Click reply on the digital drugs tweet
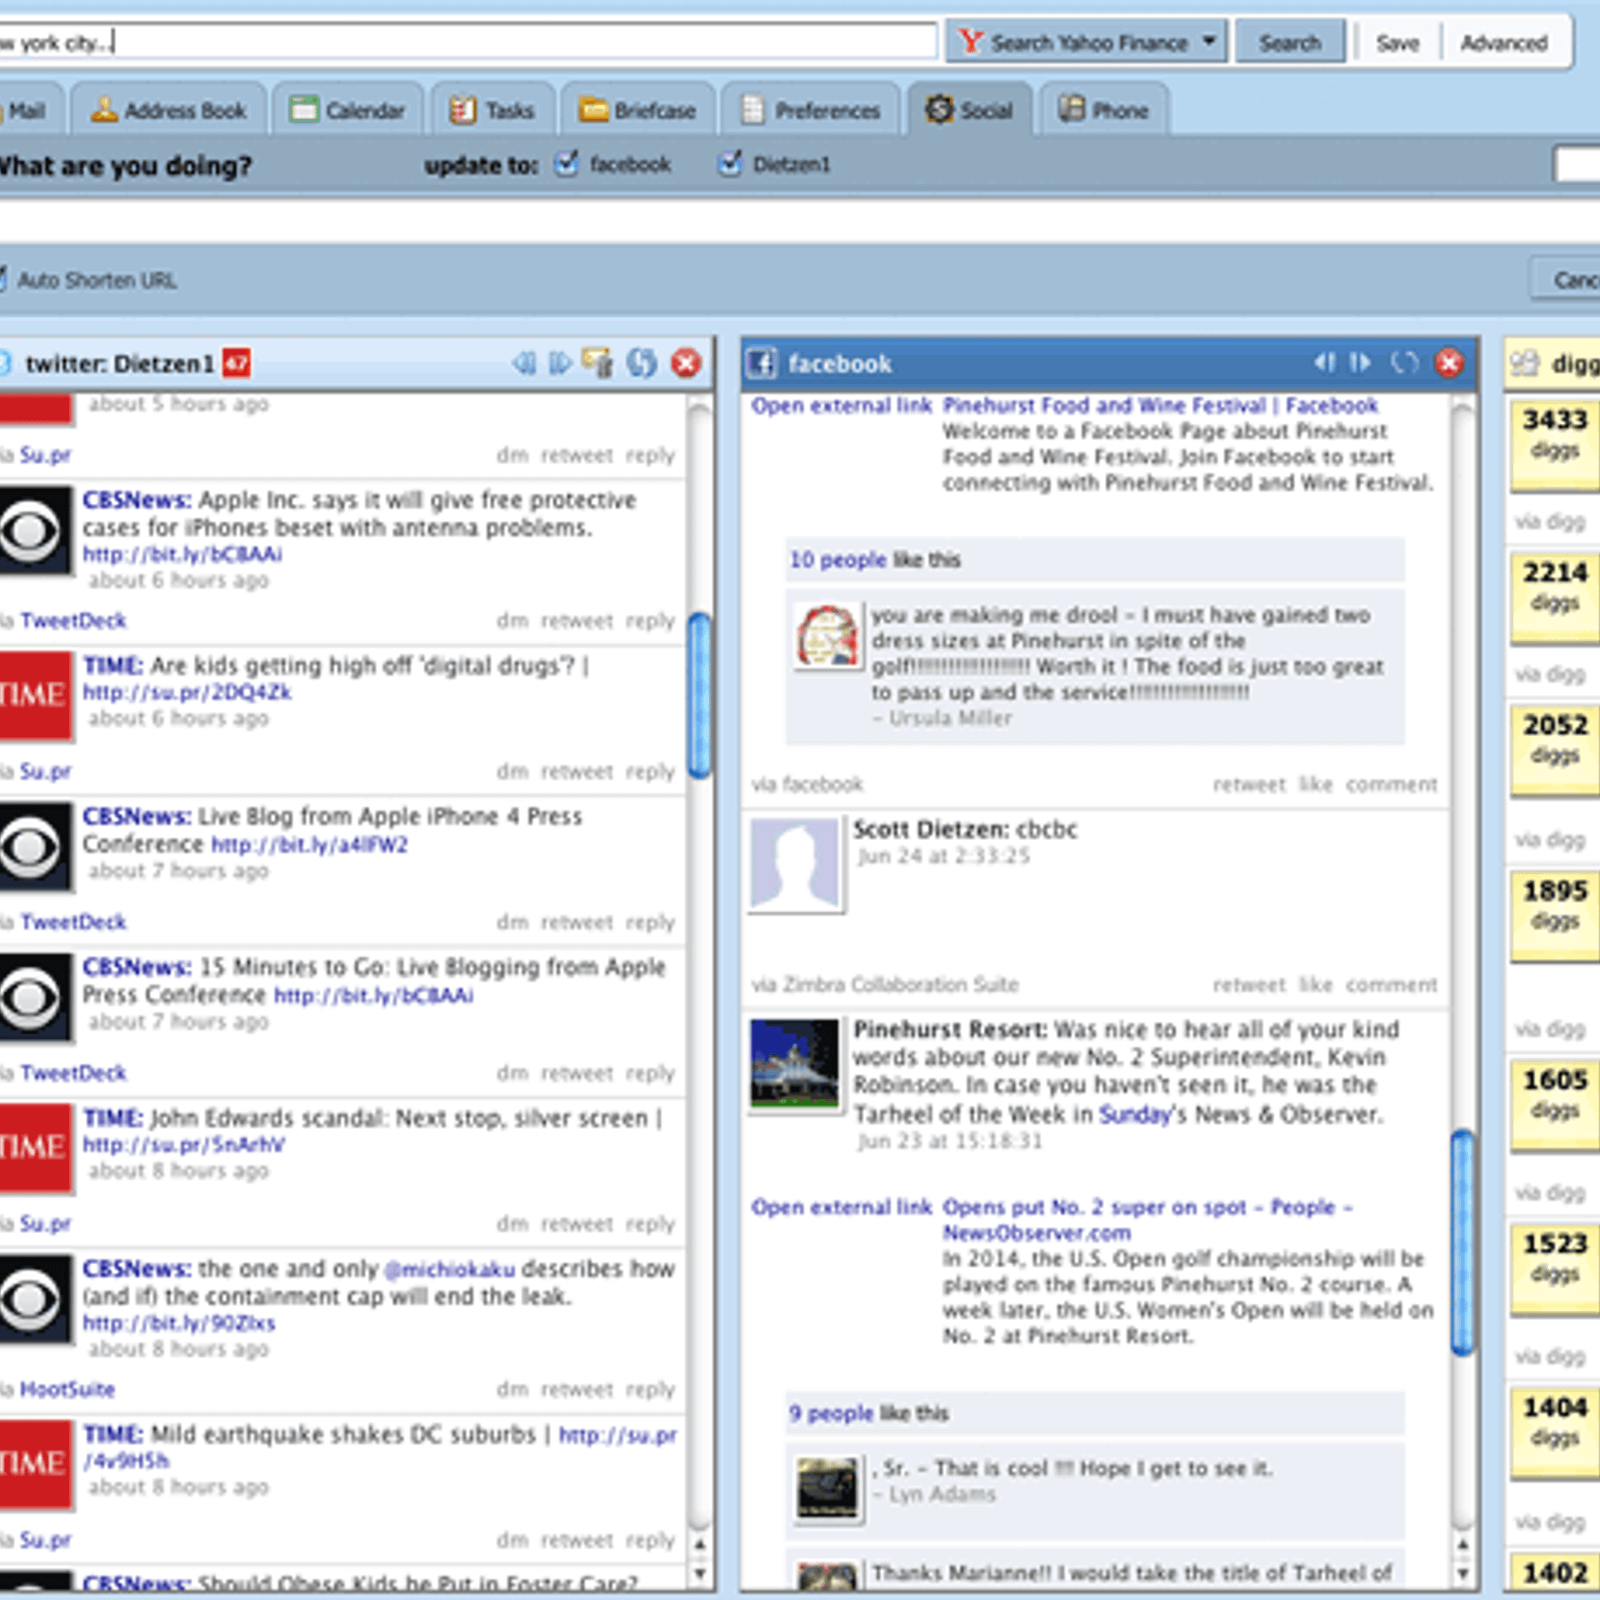Viewport: 1600px width, 1600px height. point(650,772)
